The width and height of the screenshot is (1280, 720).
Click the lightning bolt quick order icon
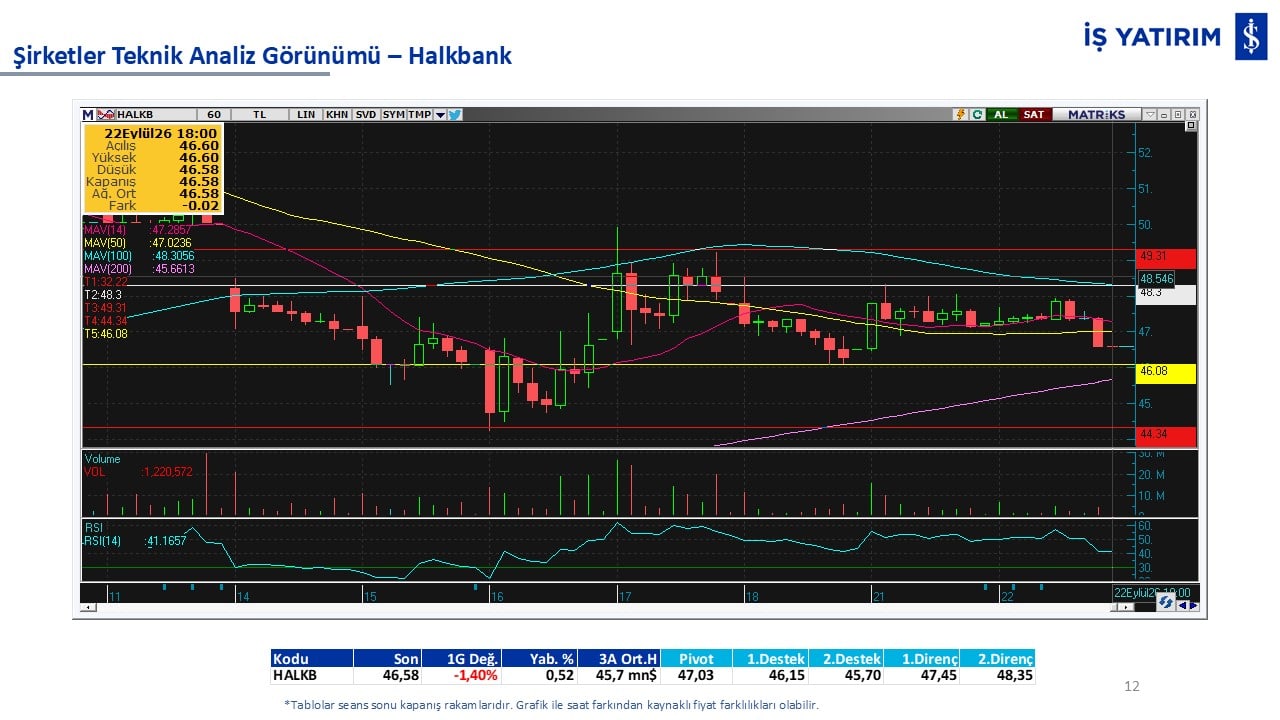pyautogui.click(x=961, y=114)
